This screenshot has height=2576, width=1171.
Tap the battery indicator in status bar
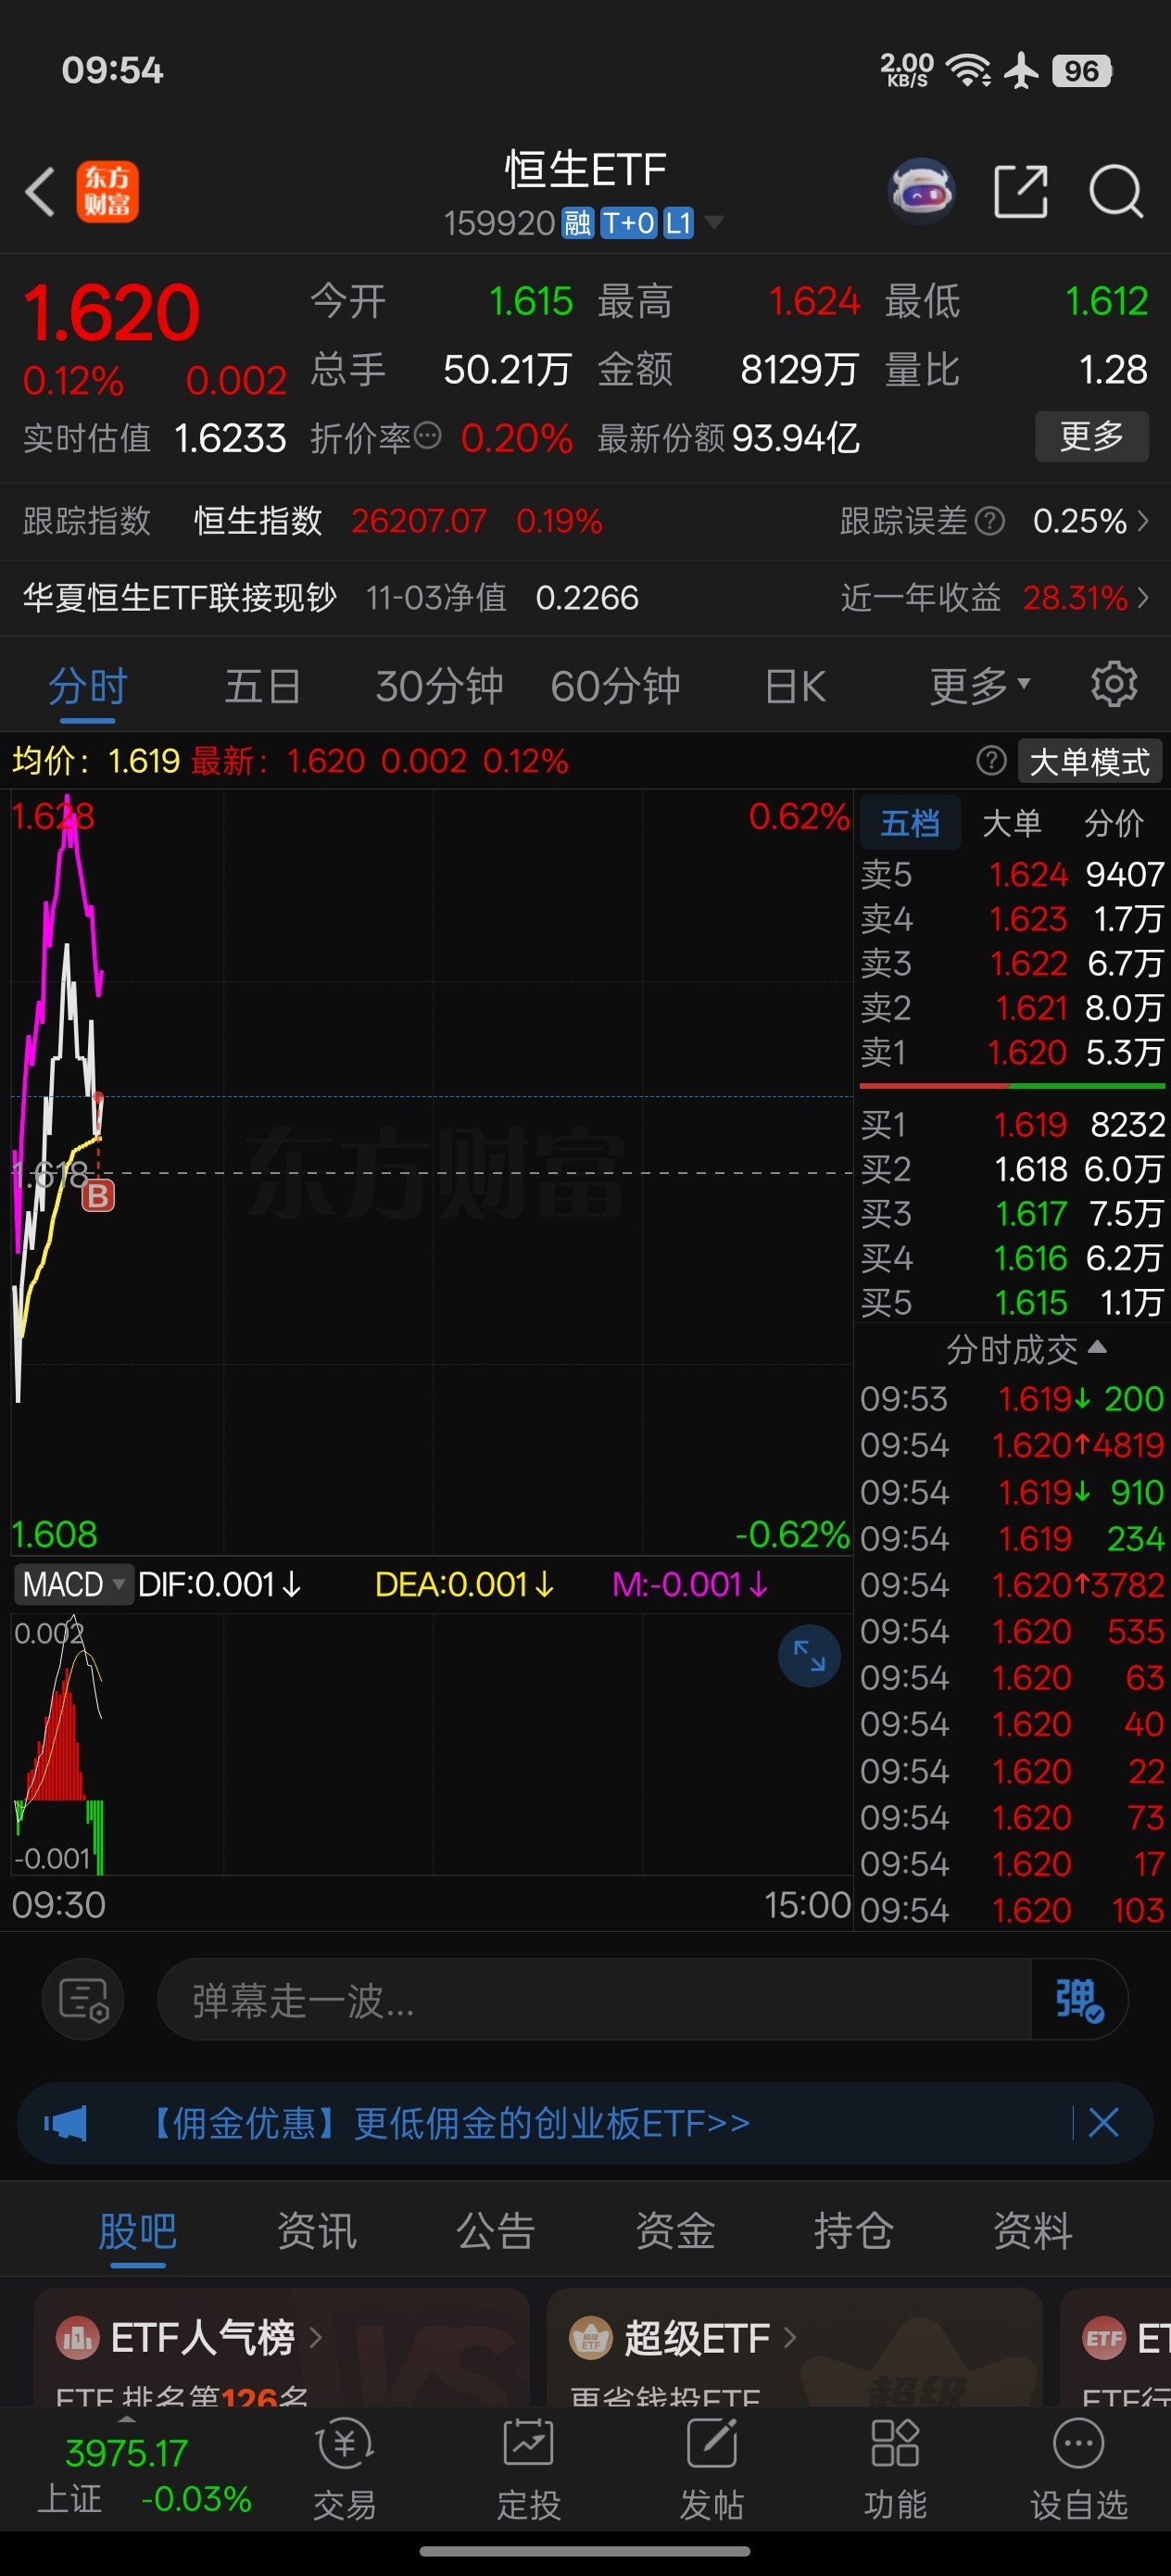[1082, 71]
